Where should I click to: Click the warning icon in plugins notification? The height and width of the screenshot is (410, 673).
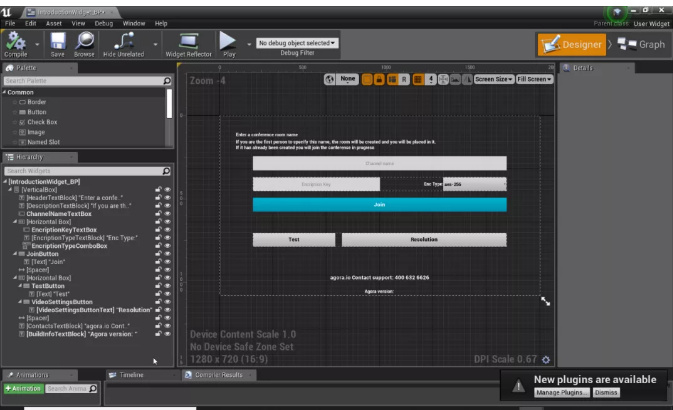[x=518, y=386]
